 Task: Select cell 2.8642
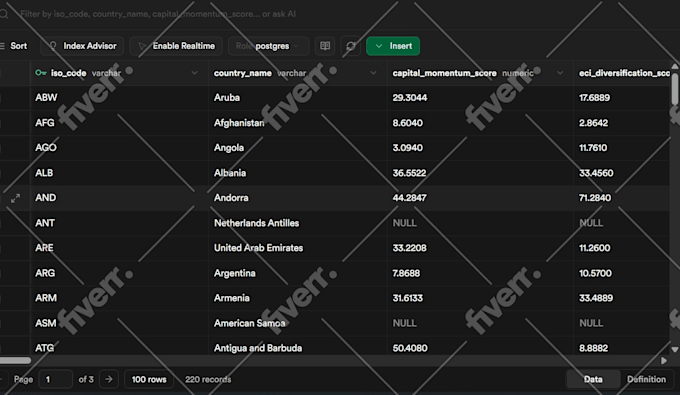[622, 123]
